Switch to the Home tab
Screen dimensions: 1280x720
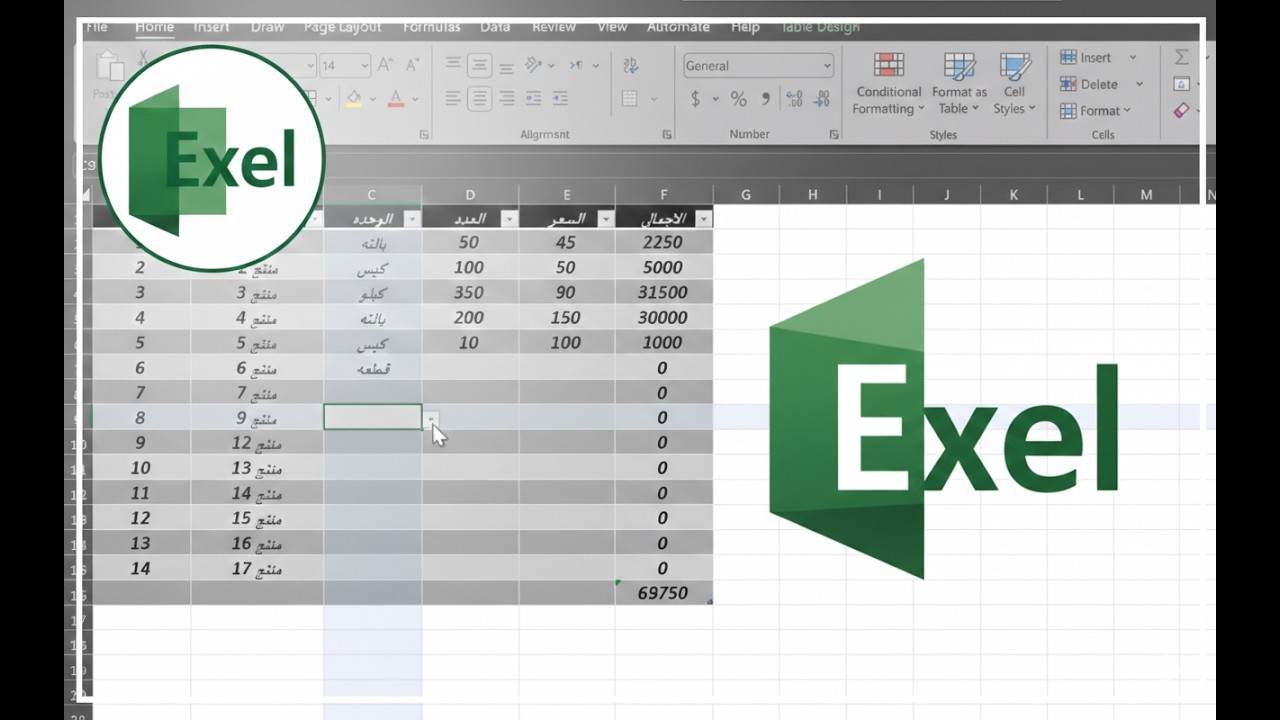(x=154, y=27)
